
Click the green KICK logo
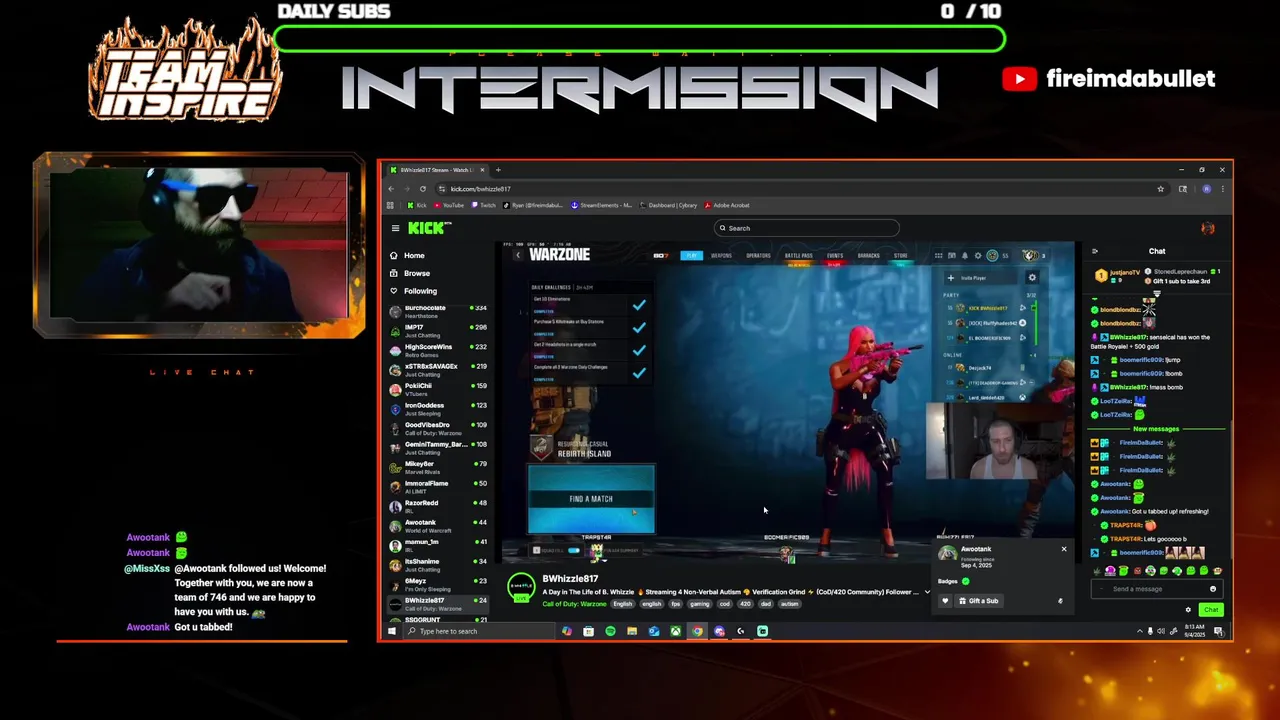pos(427,228)
